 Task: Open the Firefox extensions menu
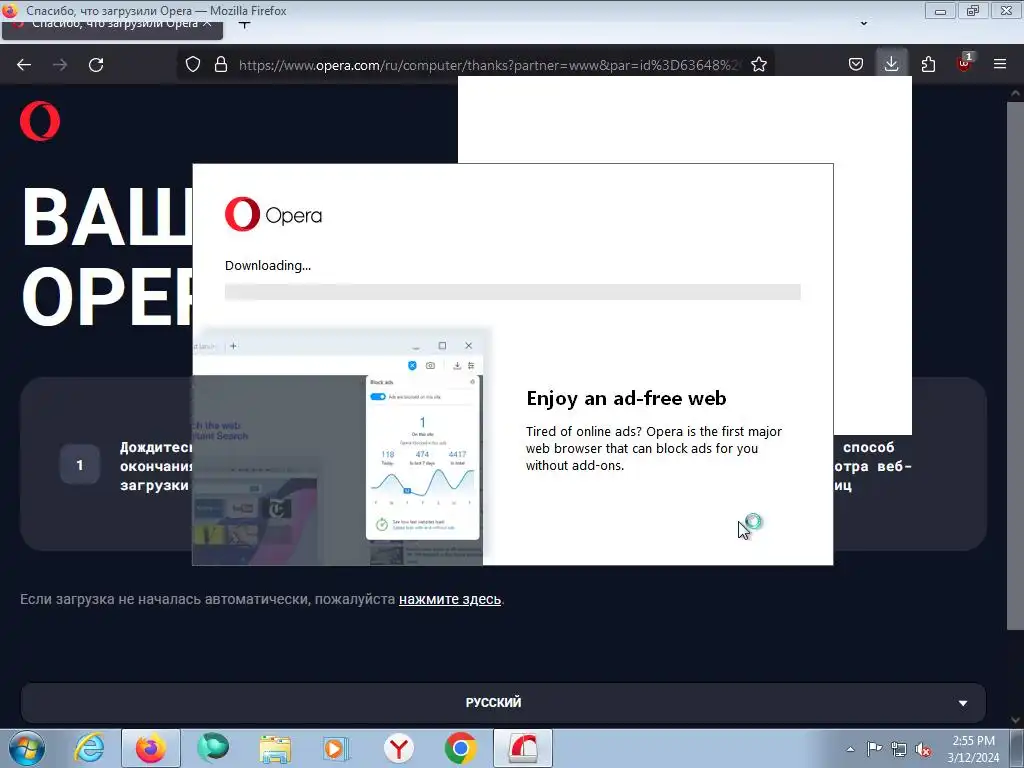click(x=928, y=65)
